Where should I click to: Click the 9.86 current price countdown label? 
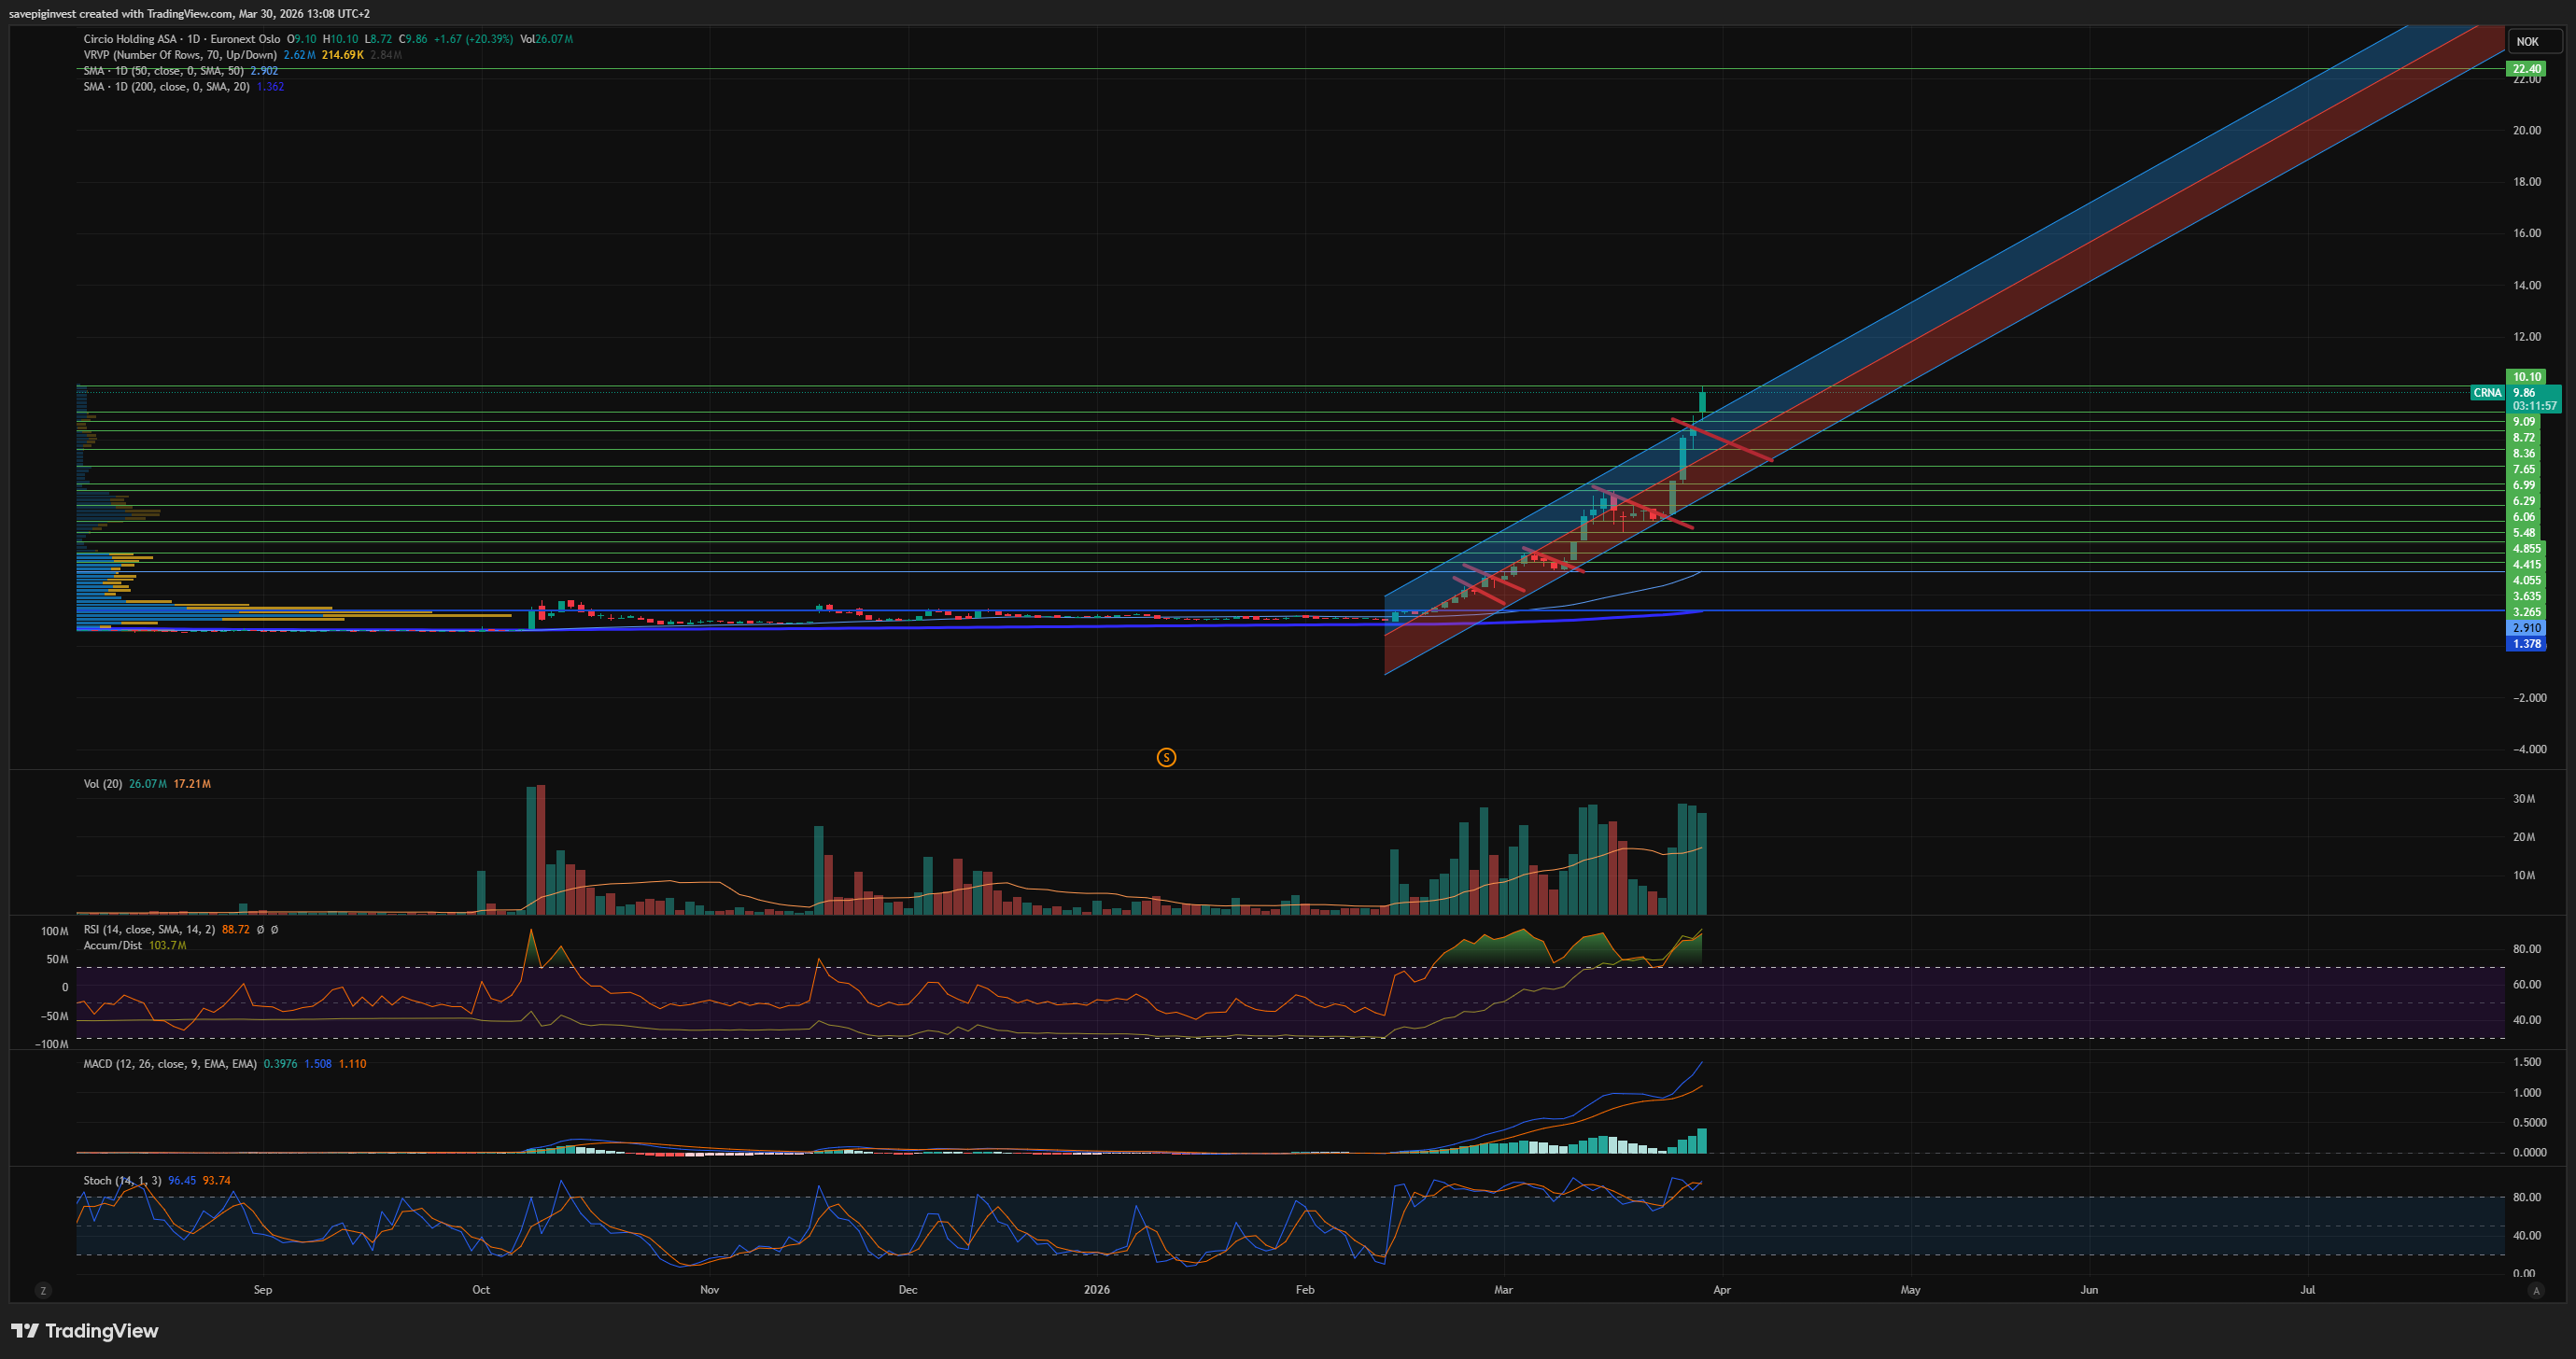2533,399
